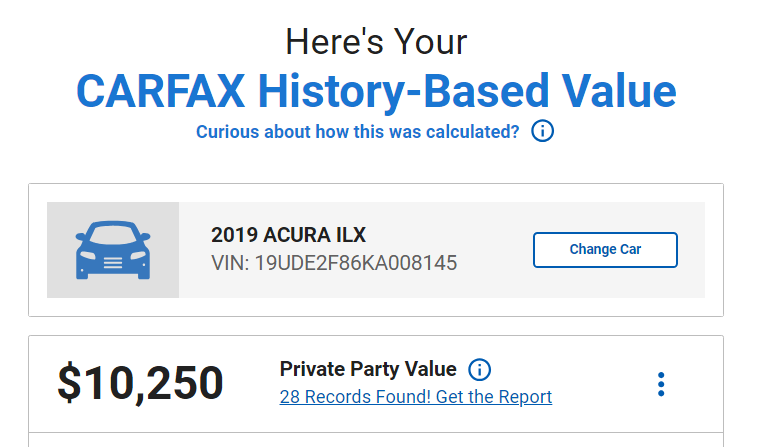
Task: Open the info icon beside the calculation question
Action: click(542, 131)
